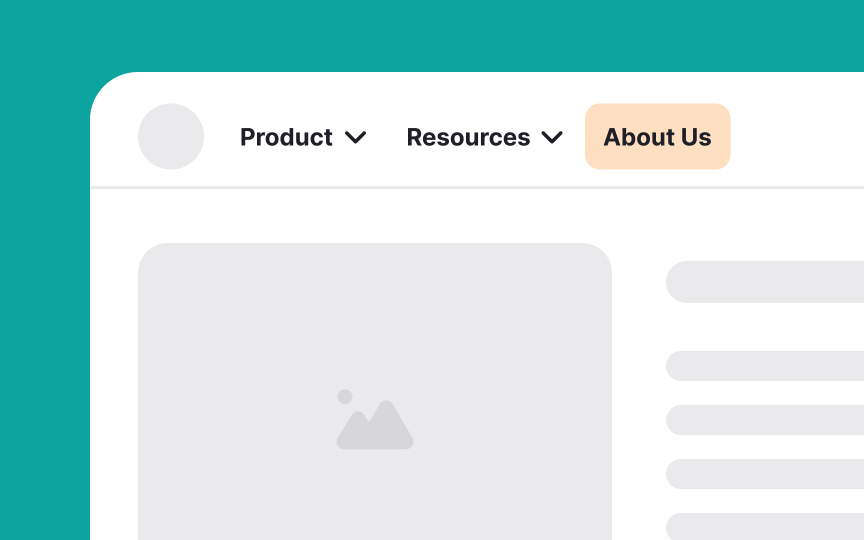Click the third thin text skeleton line
864x540 pixels.
765,474
